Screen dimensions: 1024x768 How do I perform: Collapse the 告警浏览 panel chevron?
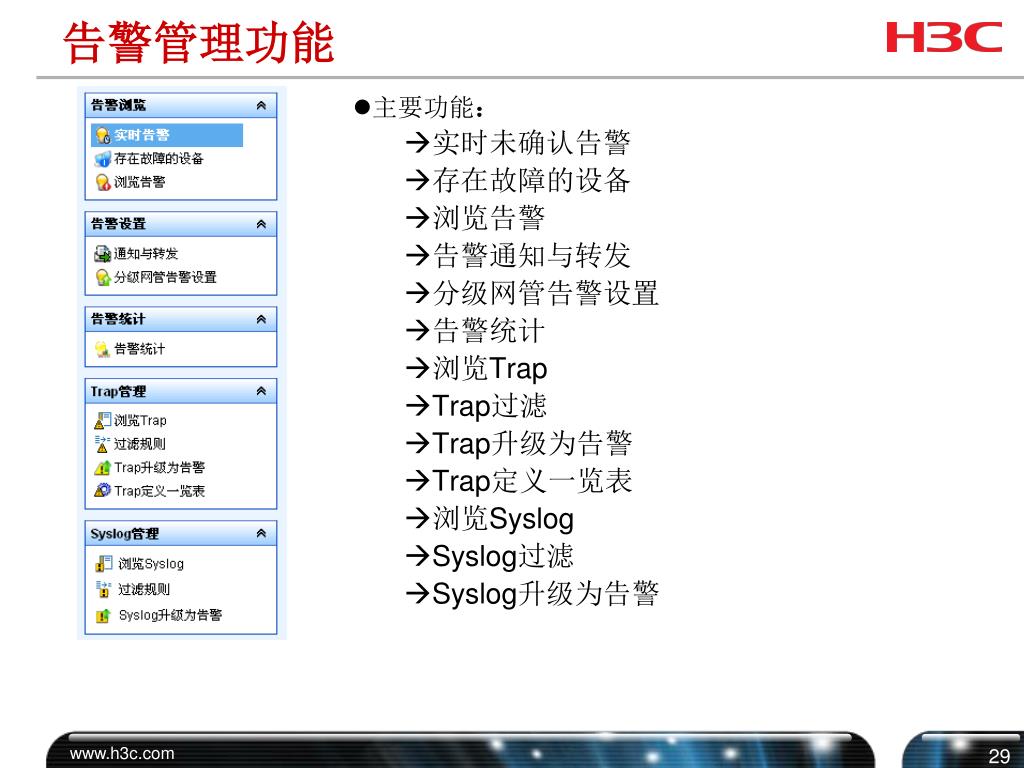261,105
